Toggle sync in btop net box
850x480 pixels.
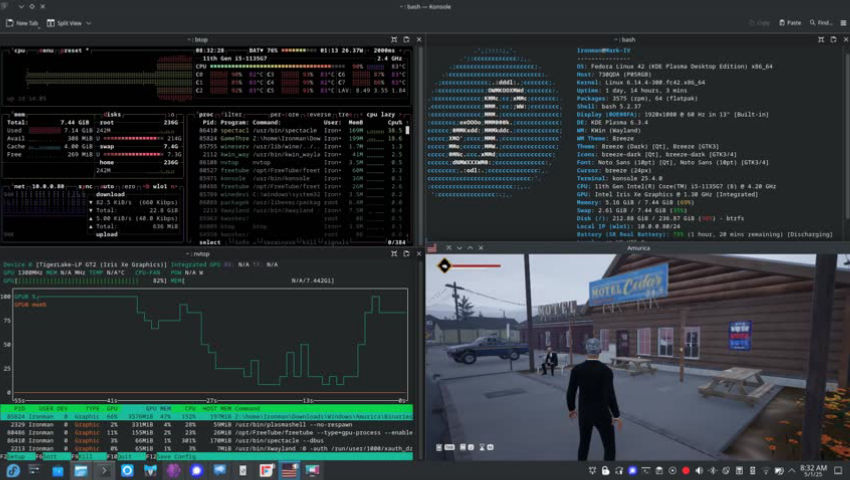point(86,186)
